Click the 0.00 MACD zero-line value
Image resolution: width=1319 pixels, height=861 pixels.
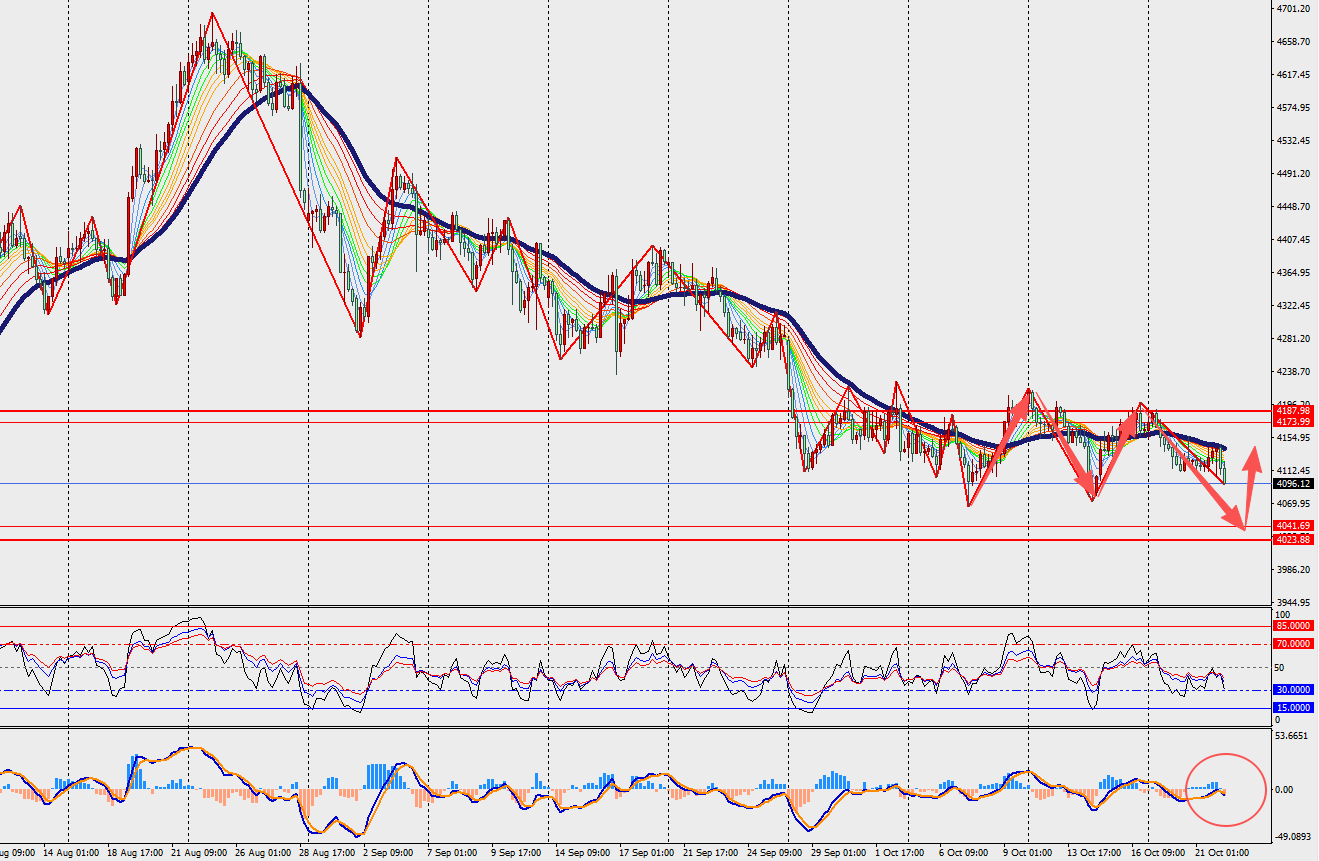coord(1286,790)
